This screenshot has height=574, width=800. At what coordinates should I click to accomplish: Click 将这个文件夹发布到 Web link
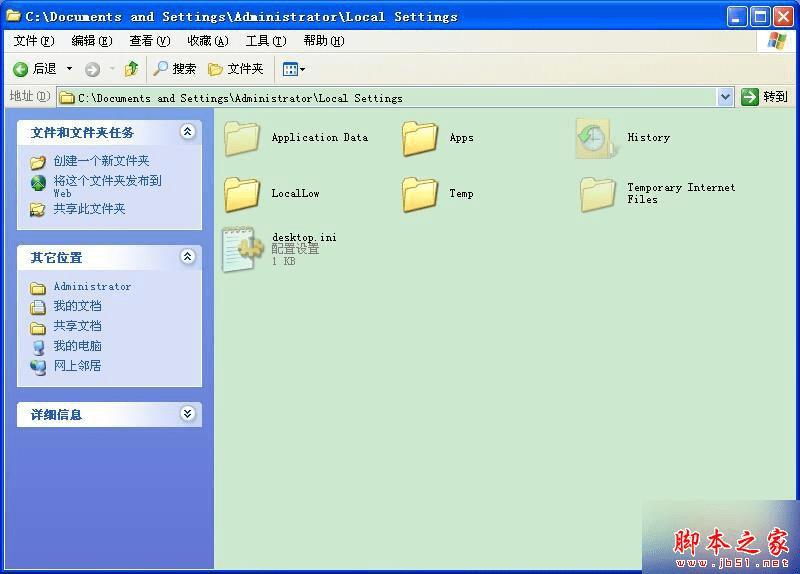click(x=108, y=186)
